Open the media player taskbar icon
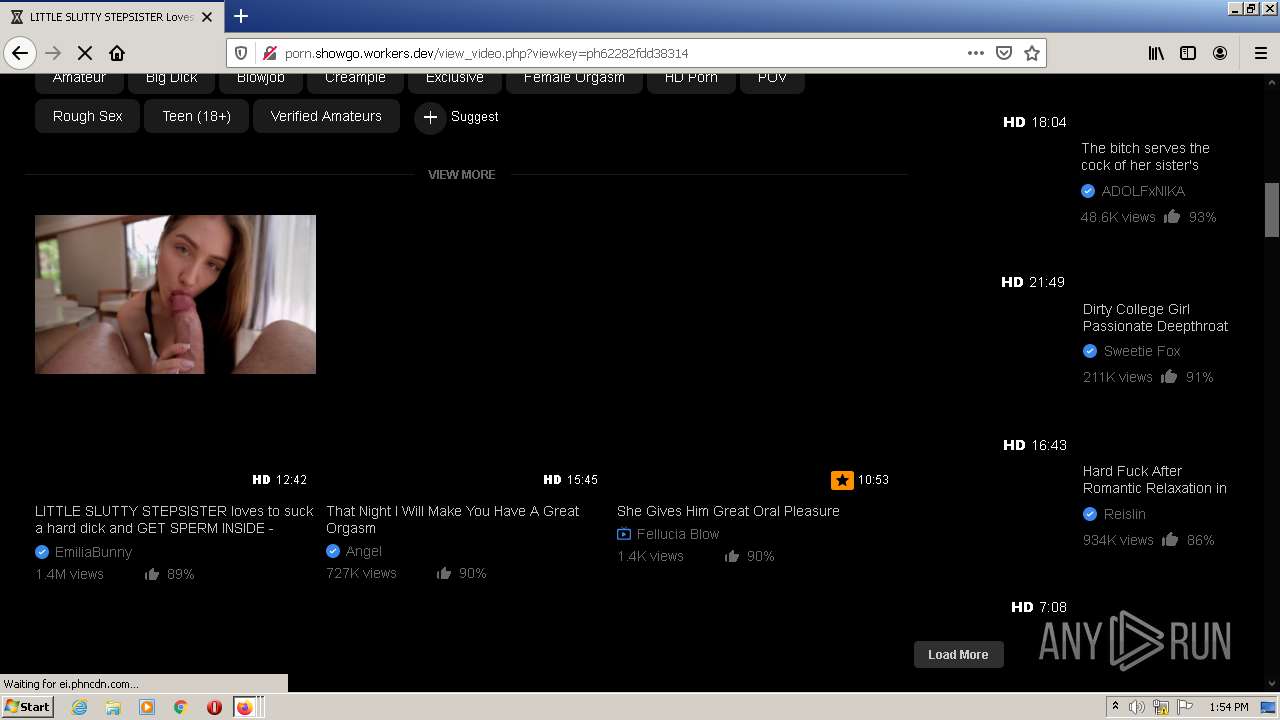Image resolution: width=1280 pixels, height=720 pixels. [147, 707]
